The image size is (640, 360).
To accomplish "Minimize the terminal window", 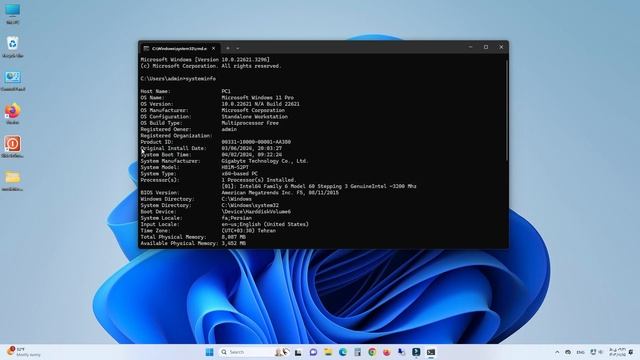I will point(470,47).
